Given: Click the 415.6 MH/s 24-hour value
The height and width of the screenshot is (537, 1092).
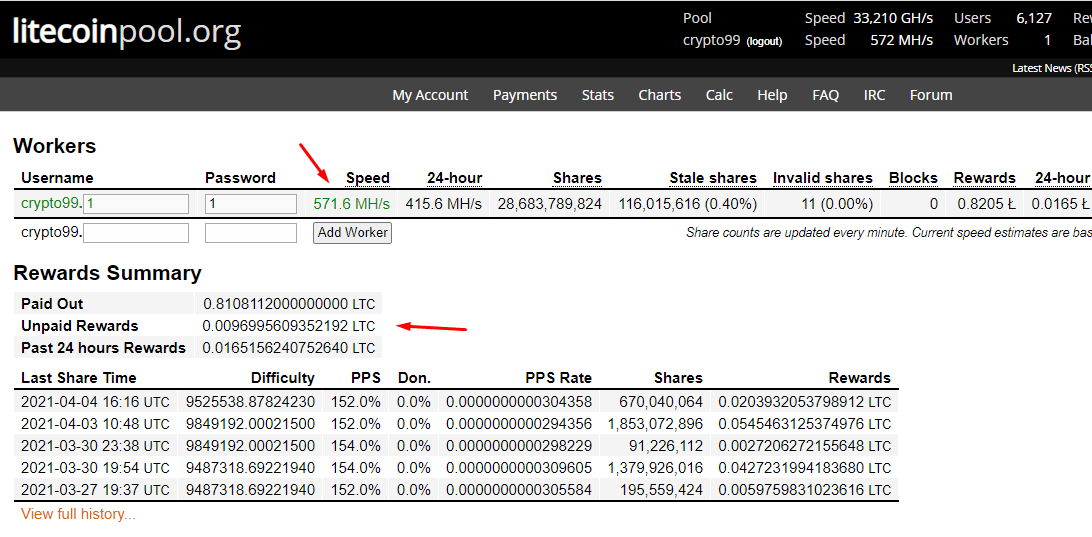Looking at the screenshot, I should (x=444, y=204).
